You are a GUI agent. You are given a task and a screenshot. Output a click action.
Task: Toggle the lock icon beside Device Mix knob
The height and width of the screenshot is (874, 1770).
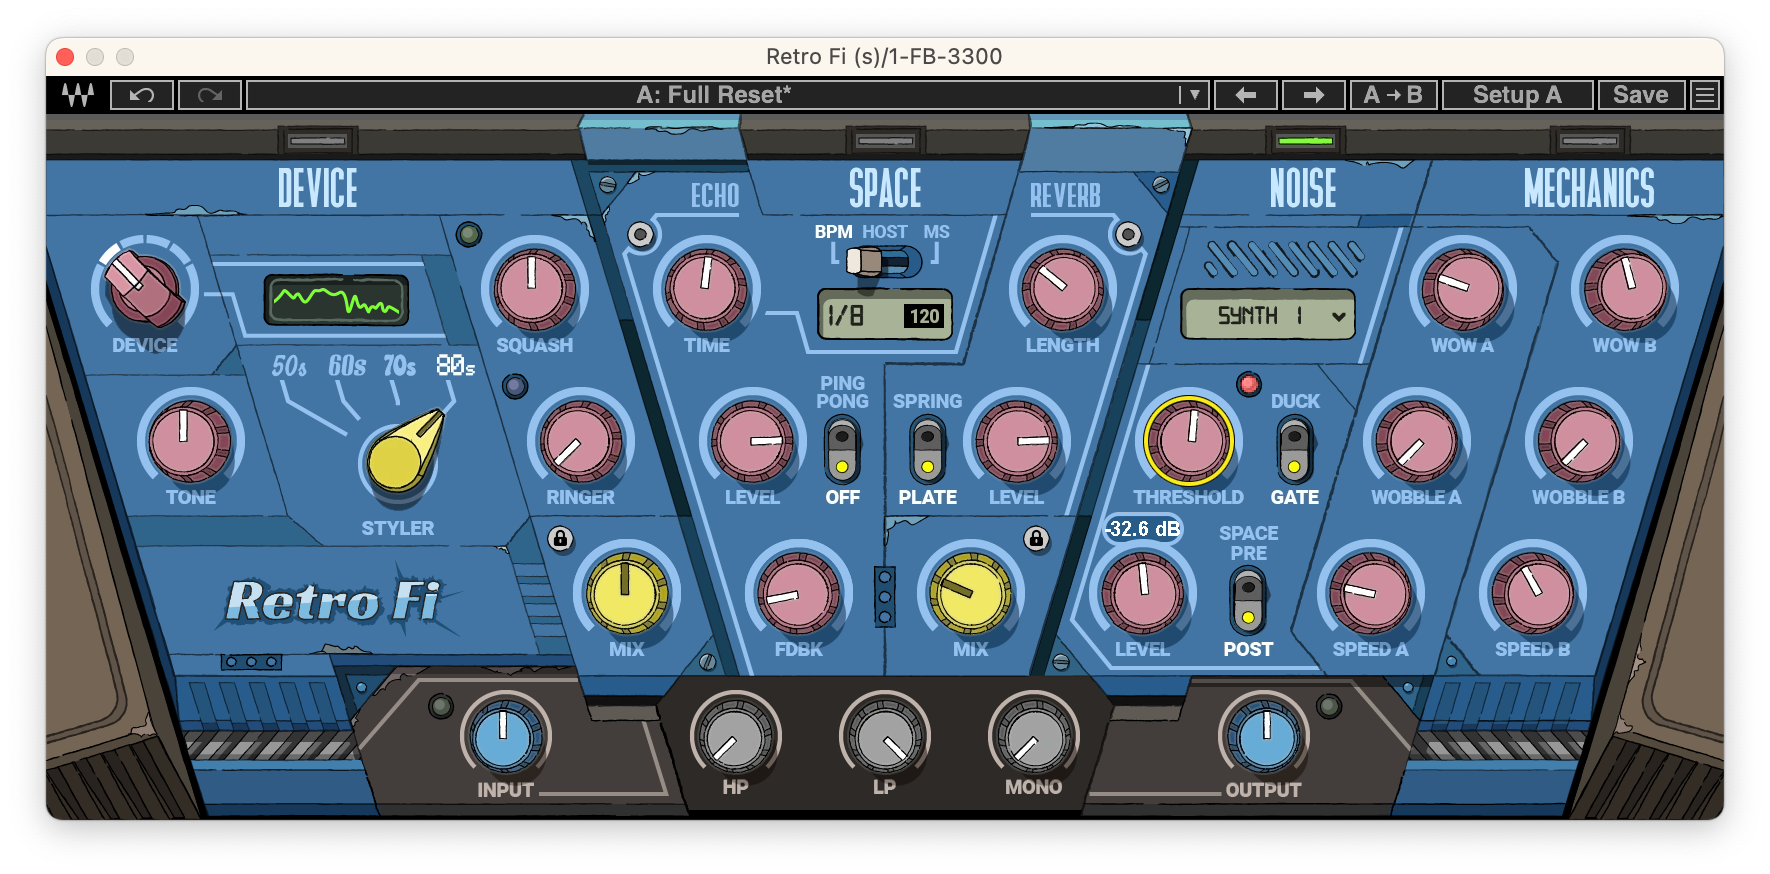[560, 539]
